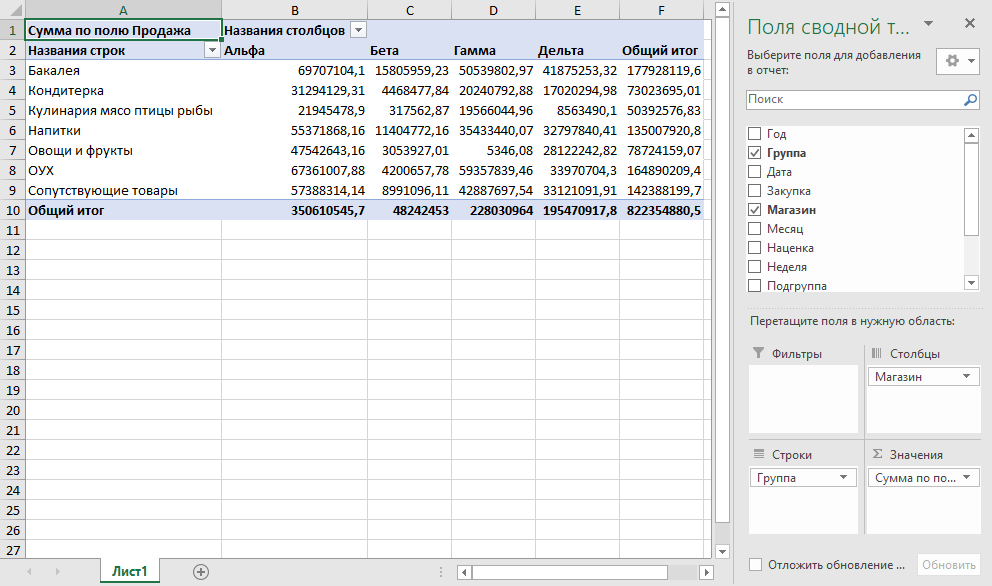Select the ОУХ row label
Viewport: 992px width, 586px height.
click(123, 170)
